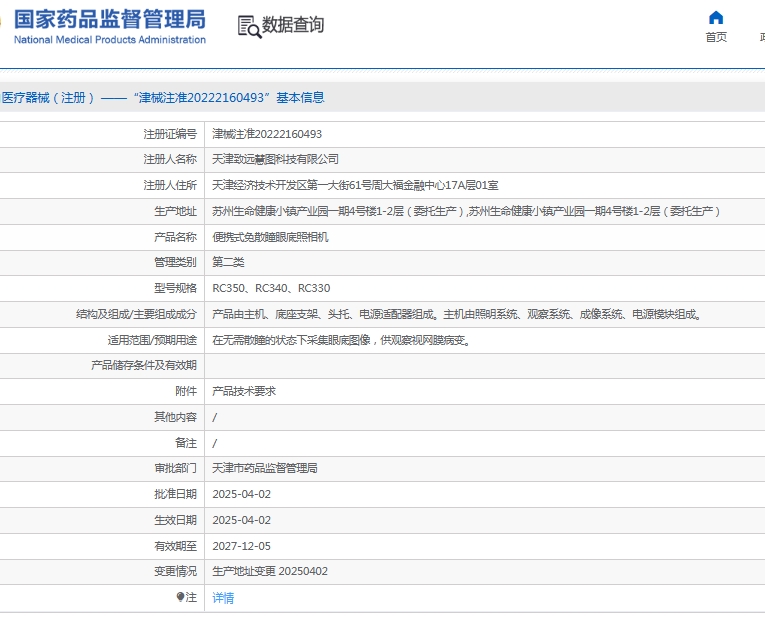The width and height of the screenshot is (765, 617).
Task: Click the lightbulb icon beside 注
Action: [180, 597]
